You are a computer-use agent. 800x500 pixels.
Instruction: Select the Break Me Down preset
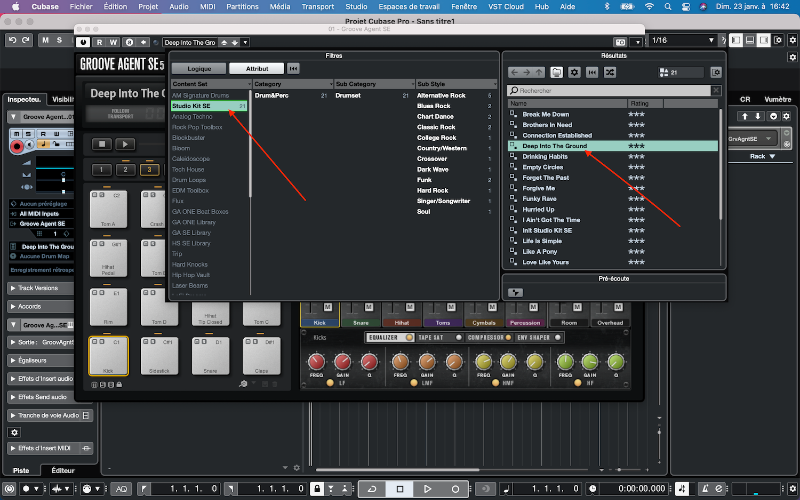click(545, 114)
